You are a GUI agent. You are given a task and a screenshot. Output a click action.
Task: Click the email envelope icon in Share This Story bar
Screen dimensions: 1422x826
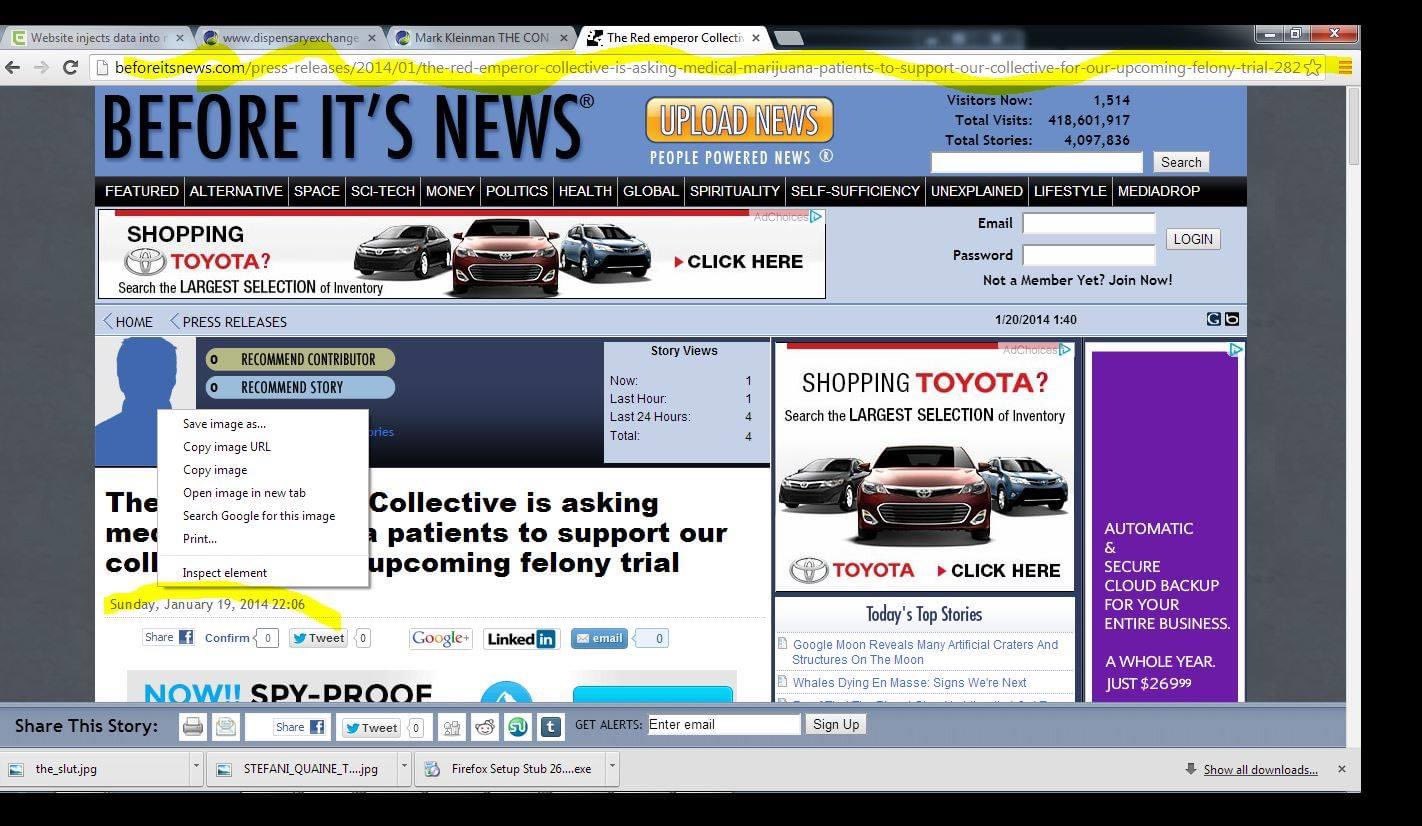(226, 727)
